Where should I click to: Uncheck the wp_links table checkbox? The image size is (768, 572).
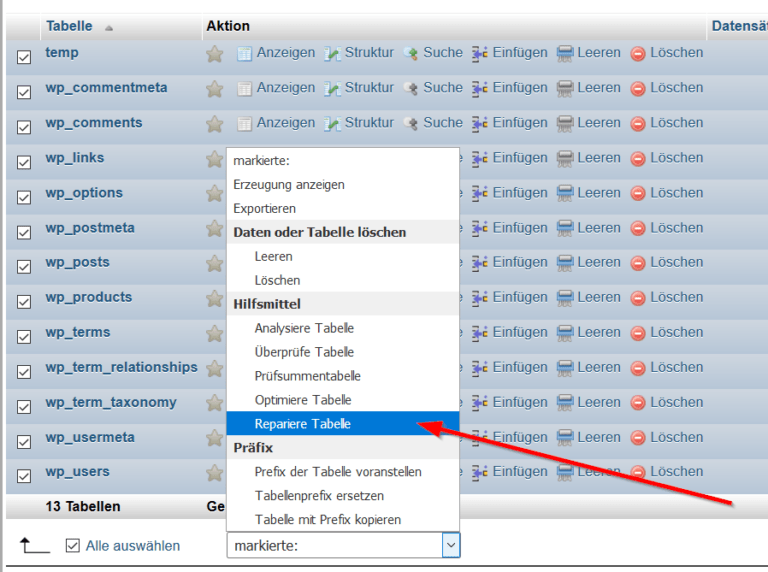click(x=24, y=162)
